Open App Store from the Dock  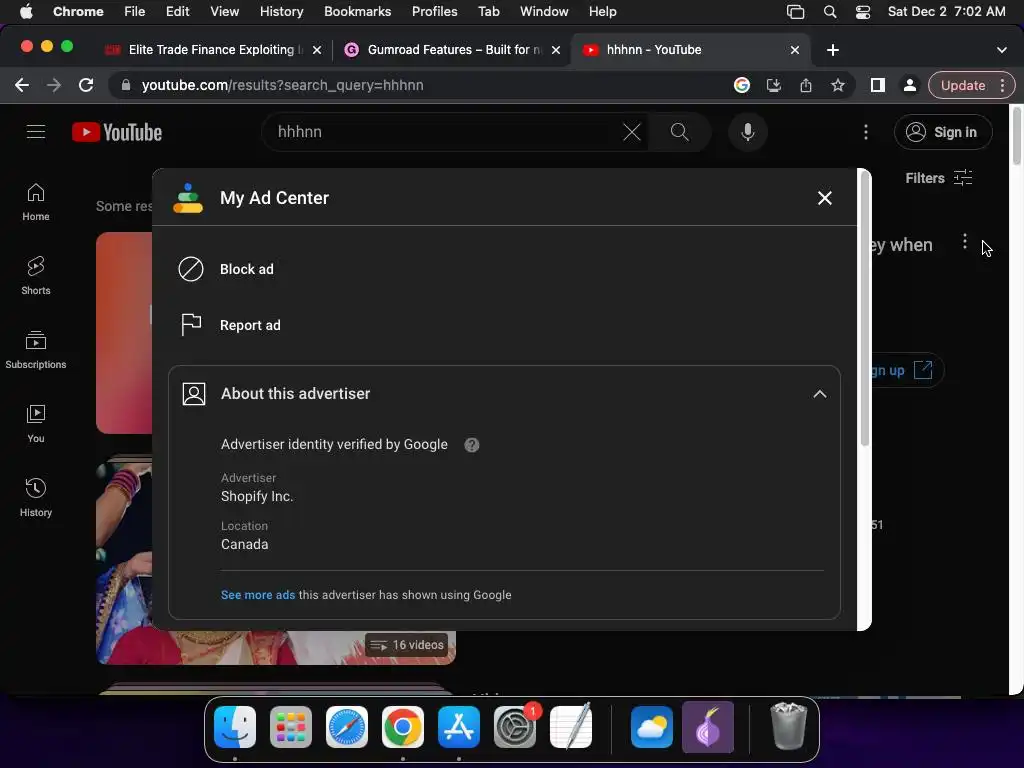[459, 727]
